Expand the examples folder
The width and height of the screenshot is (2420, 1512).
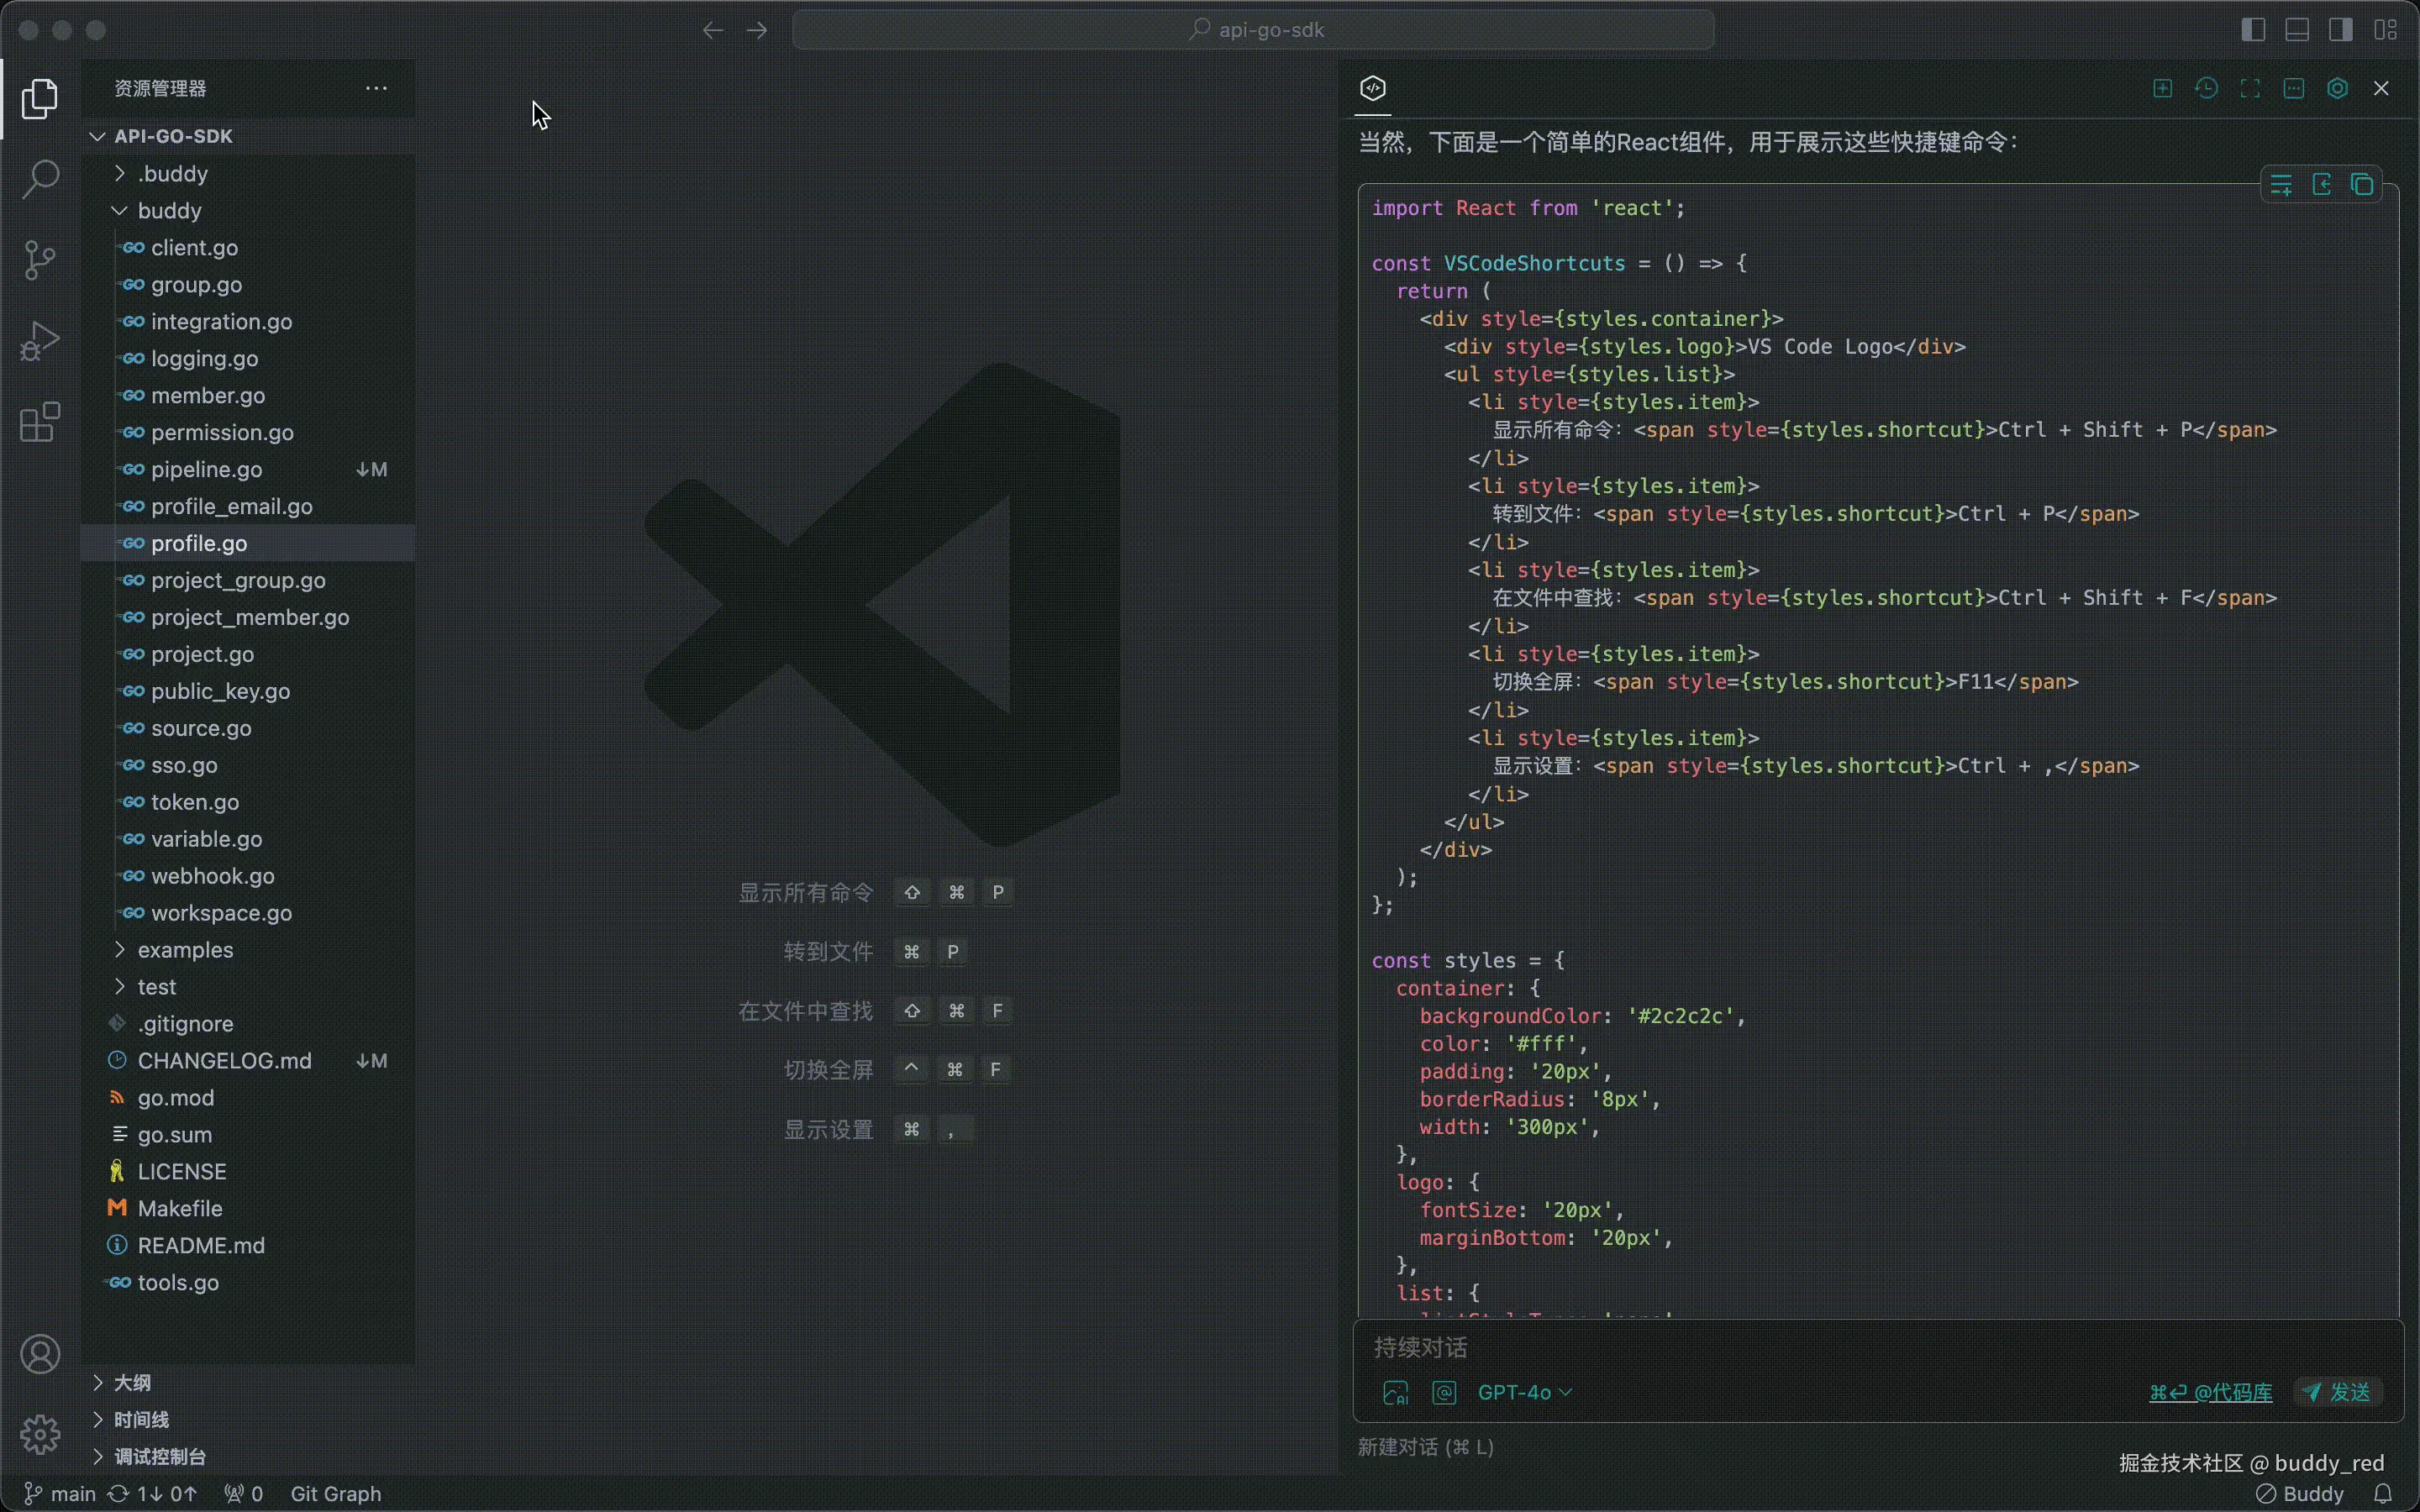coord(248,950)
